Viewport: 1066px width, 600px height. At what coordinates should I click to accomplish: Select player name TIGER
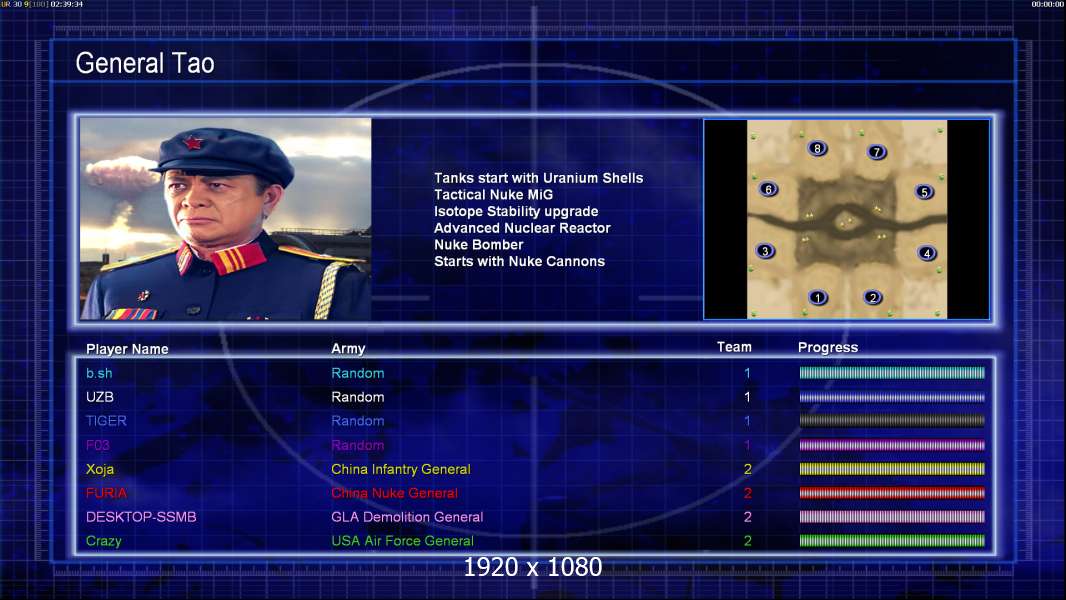[106, 421]
